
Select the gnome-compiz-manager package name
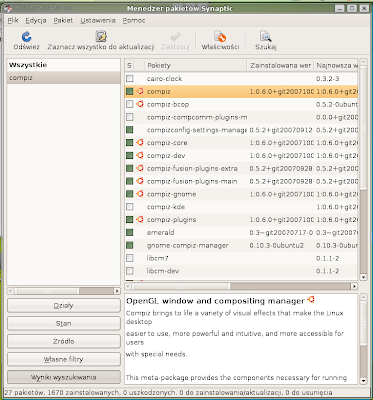(x=188, y=245)
